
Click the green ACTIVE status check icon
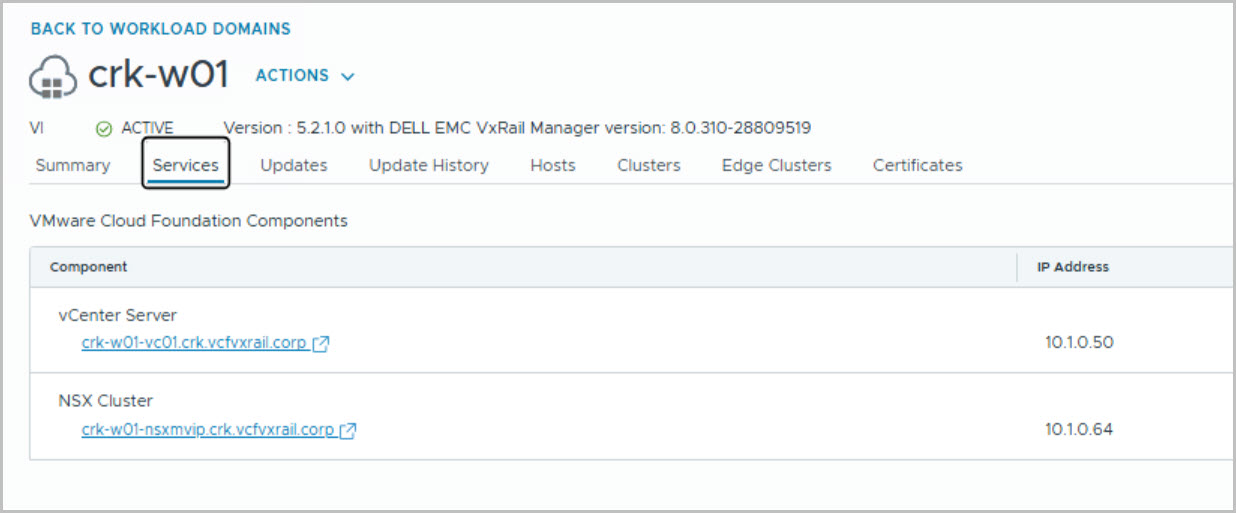pos(103,128)
